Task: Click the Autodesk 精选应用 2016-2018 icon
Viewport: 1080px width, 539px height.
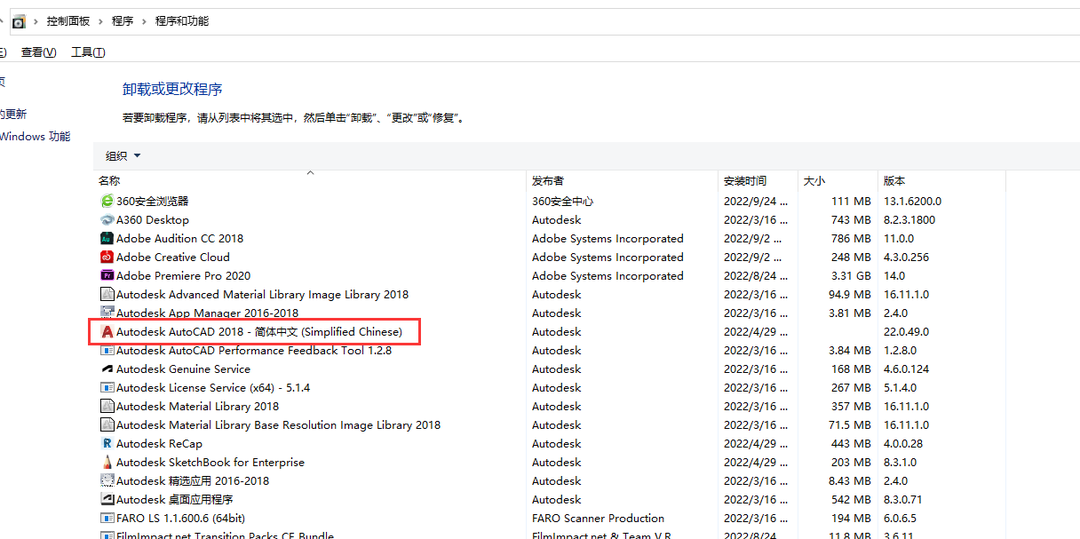Action: tap(107, 480)
